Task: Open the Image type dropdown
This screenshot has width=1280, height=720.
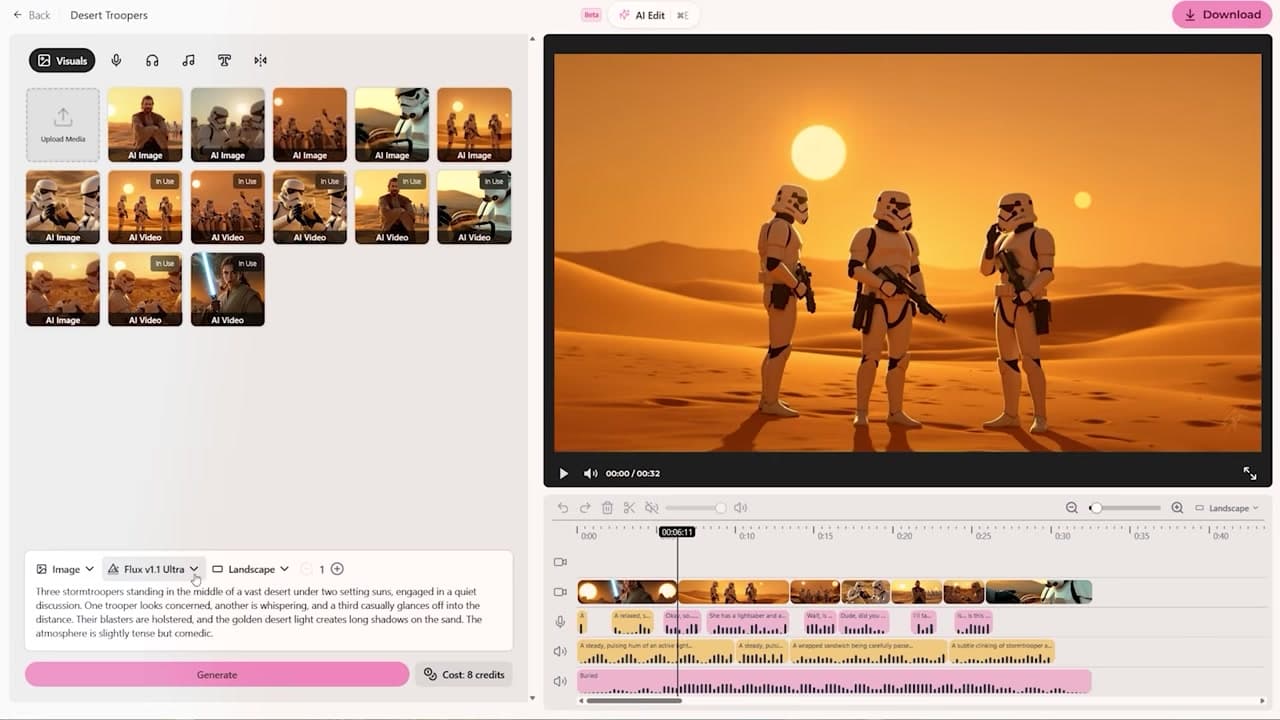Action: (x=65, y=569)
